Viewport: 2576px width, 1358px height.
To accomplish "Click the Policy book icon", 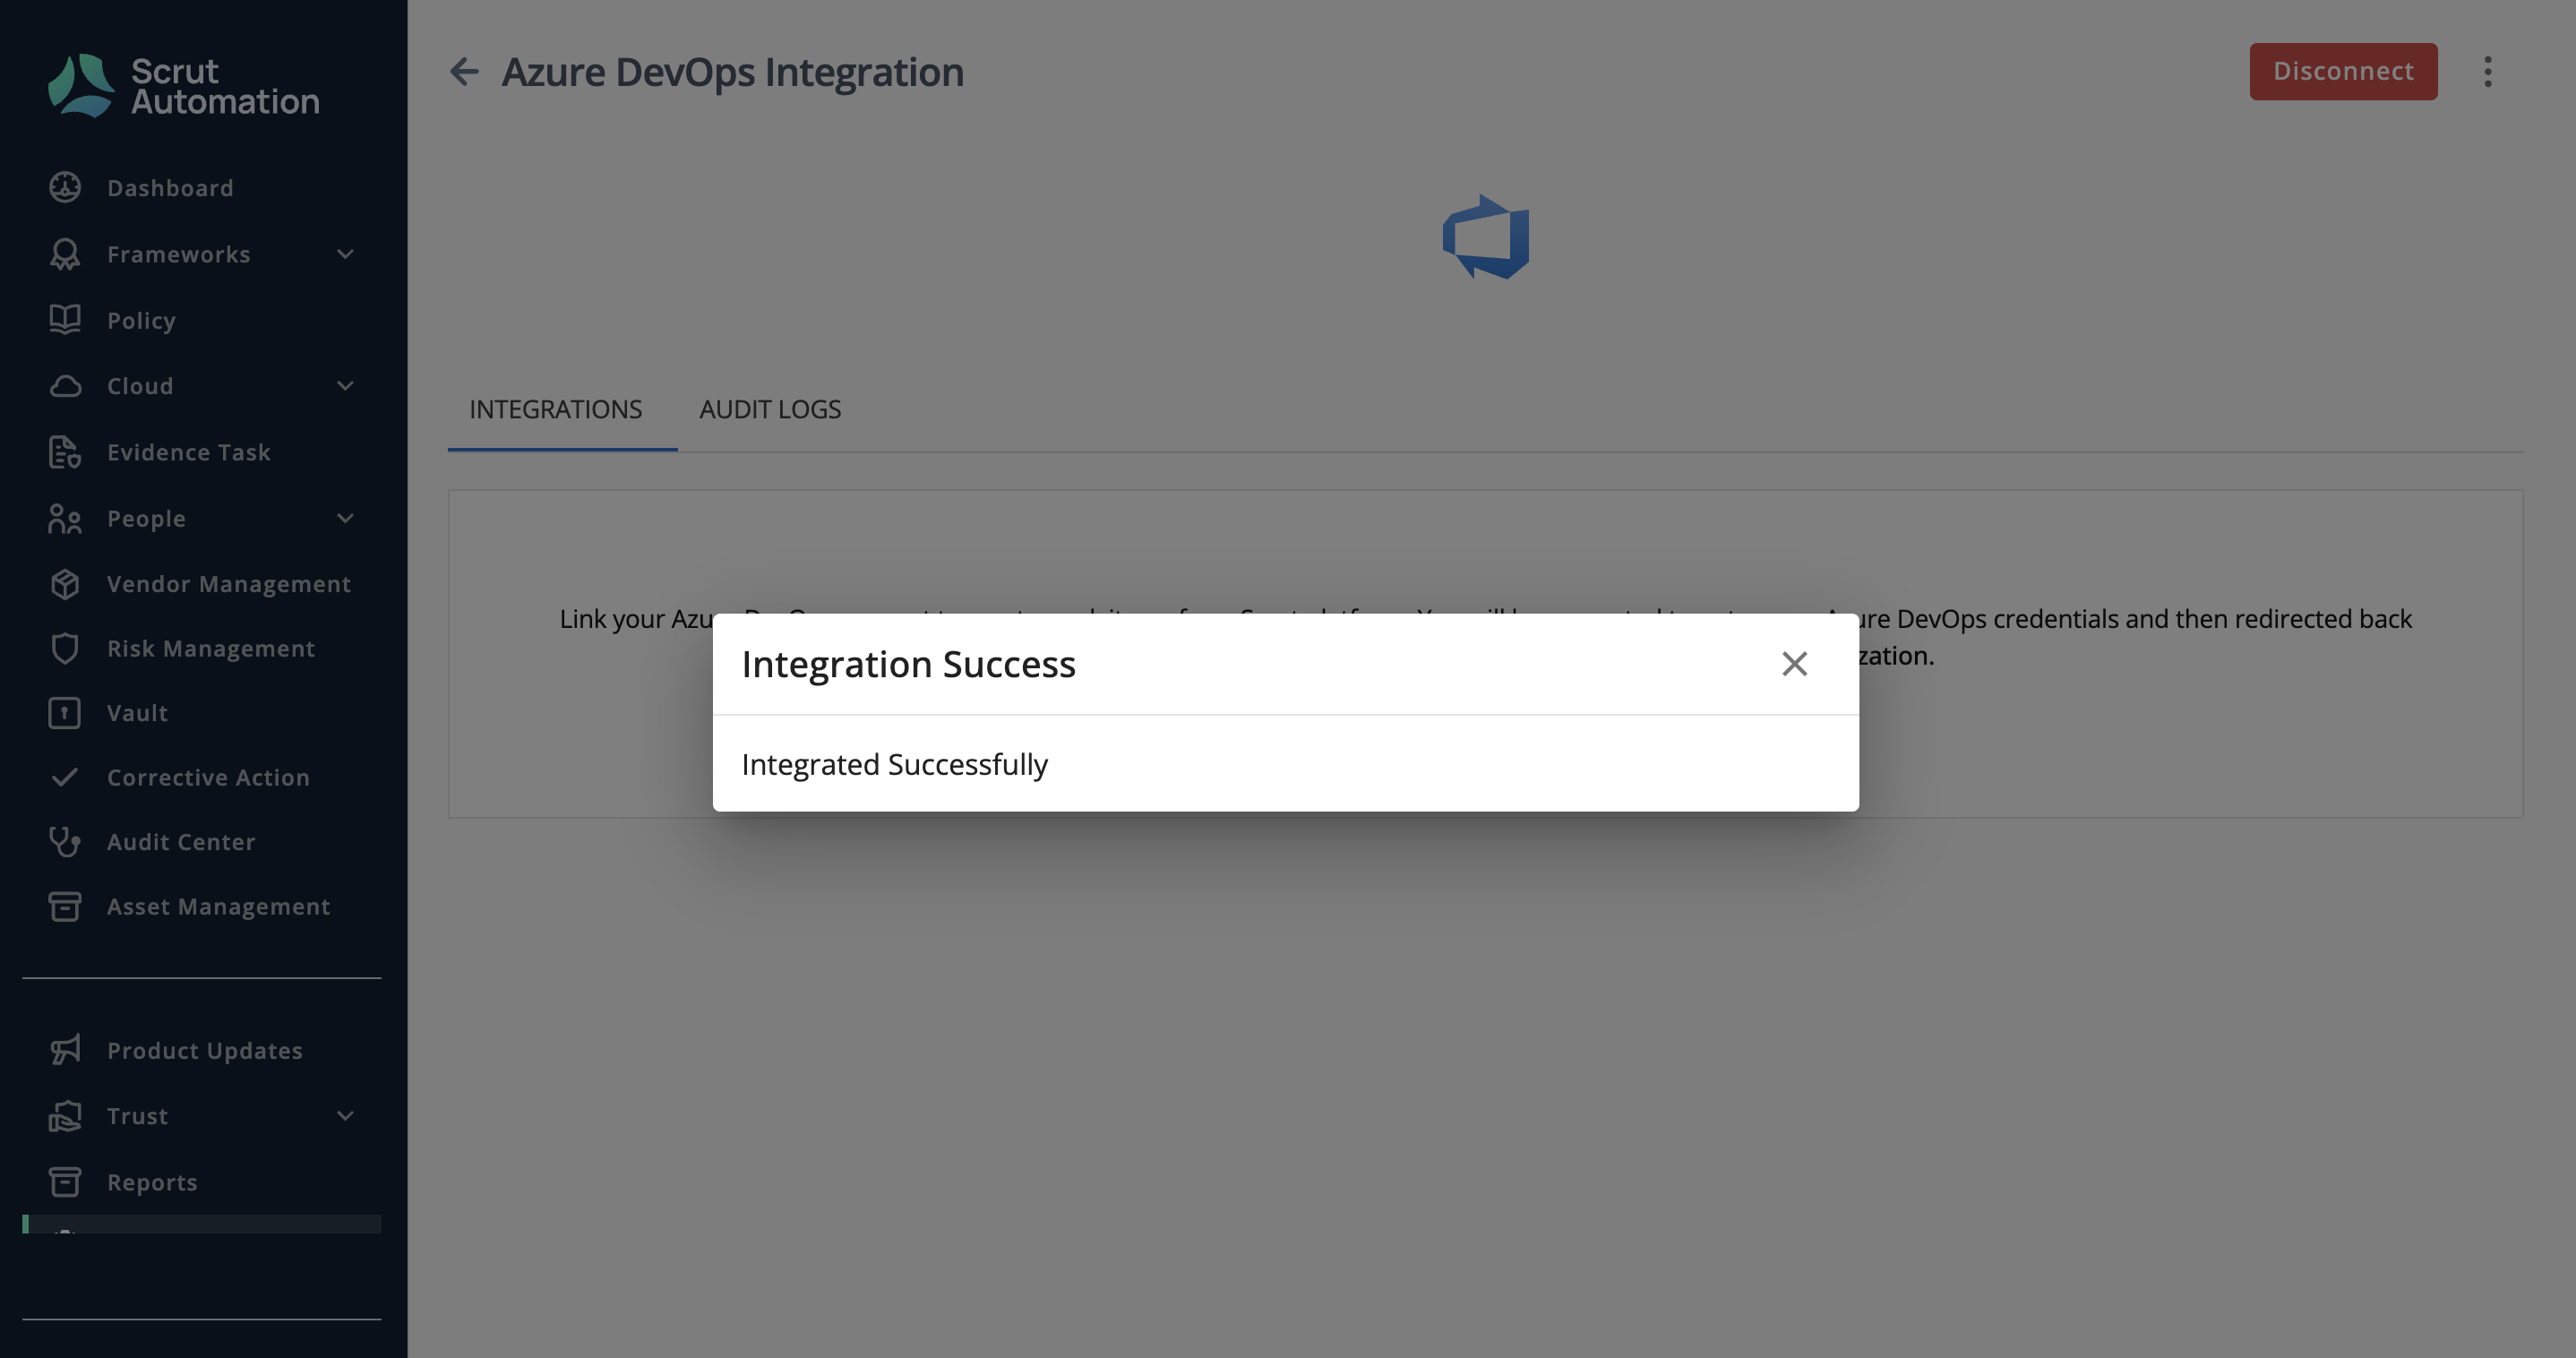I will [x=65, y=320].
